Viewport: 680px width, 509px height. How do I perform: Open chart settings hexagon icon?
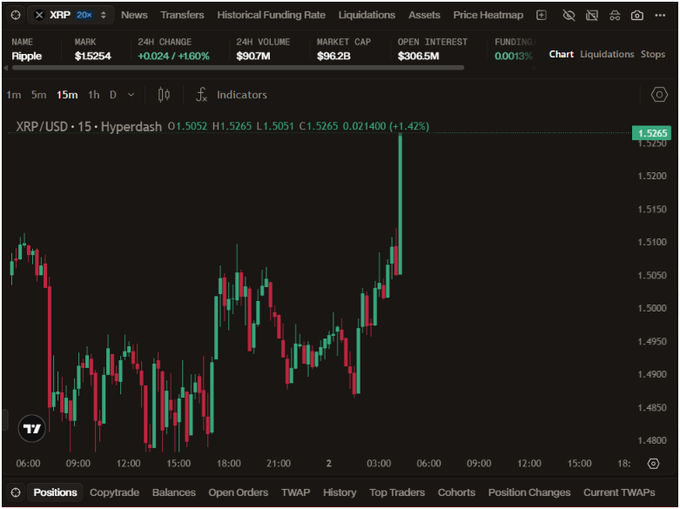point(659,95)
